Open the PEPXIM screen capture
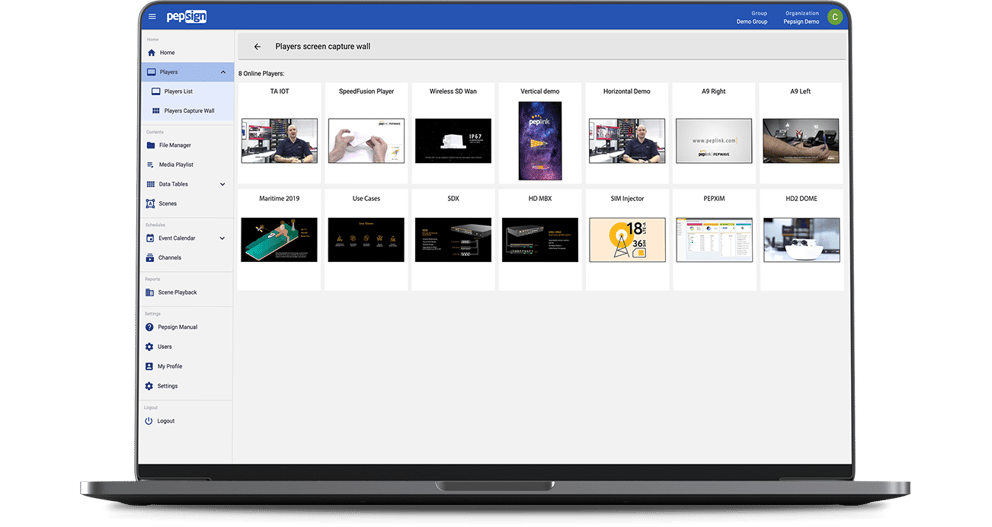Image resolution: width=992 pixels, height=527 pixels. coord(714,240)
